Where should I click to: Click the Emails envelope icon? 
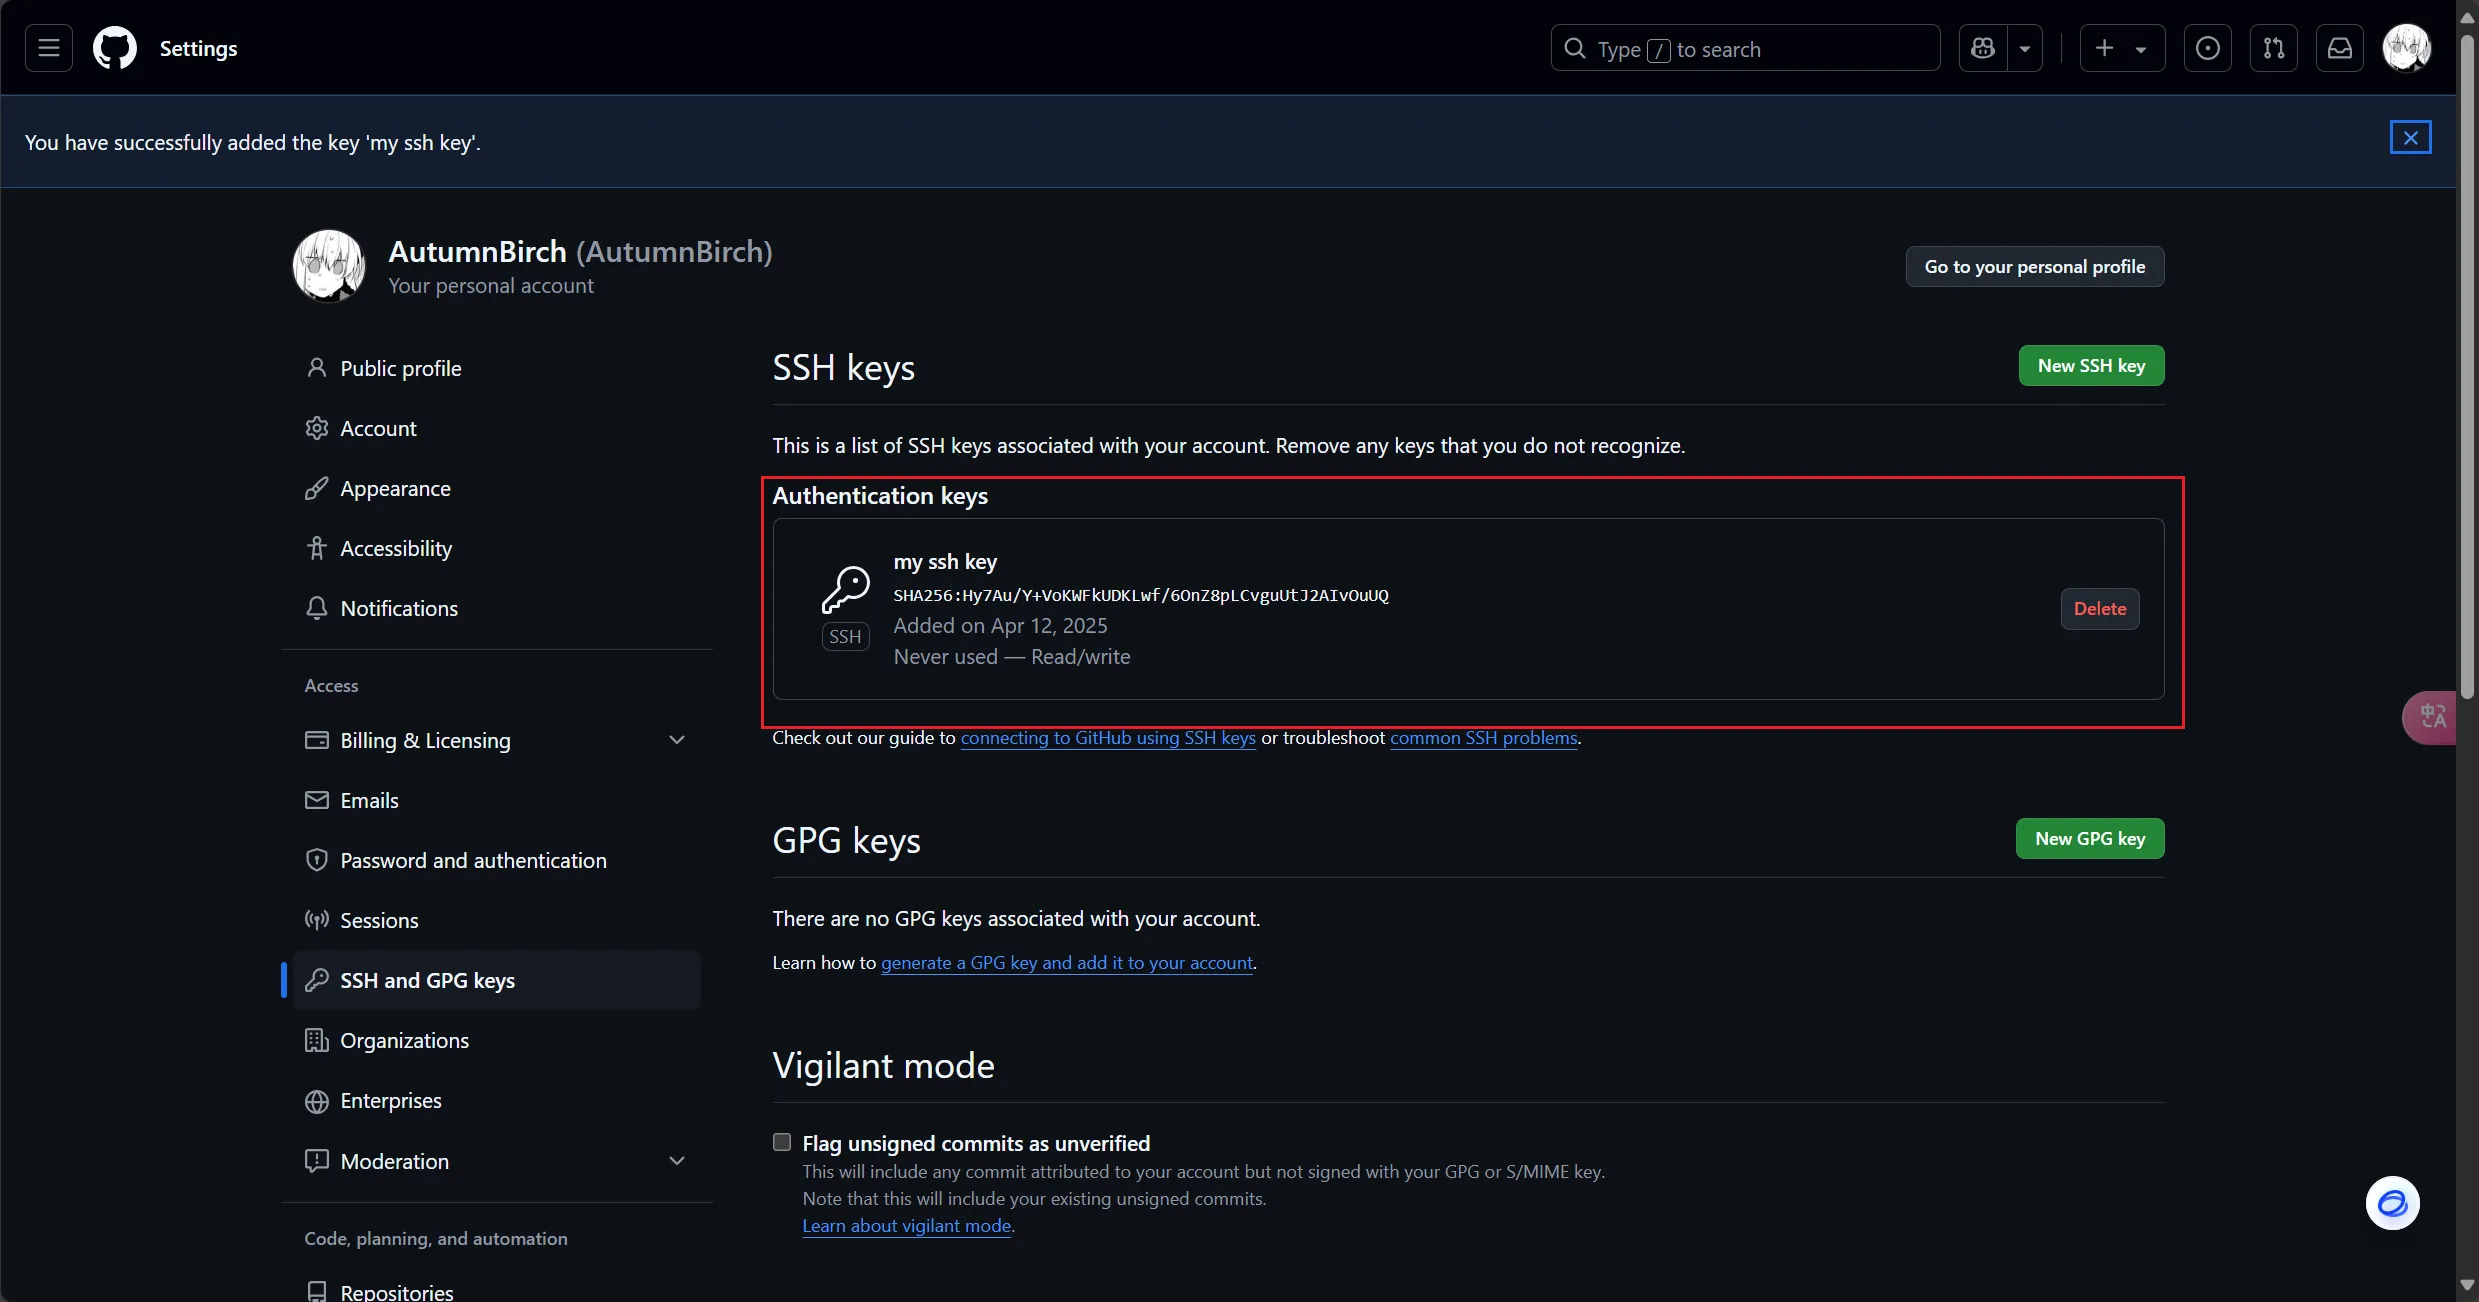click(317, 800)
